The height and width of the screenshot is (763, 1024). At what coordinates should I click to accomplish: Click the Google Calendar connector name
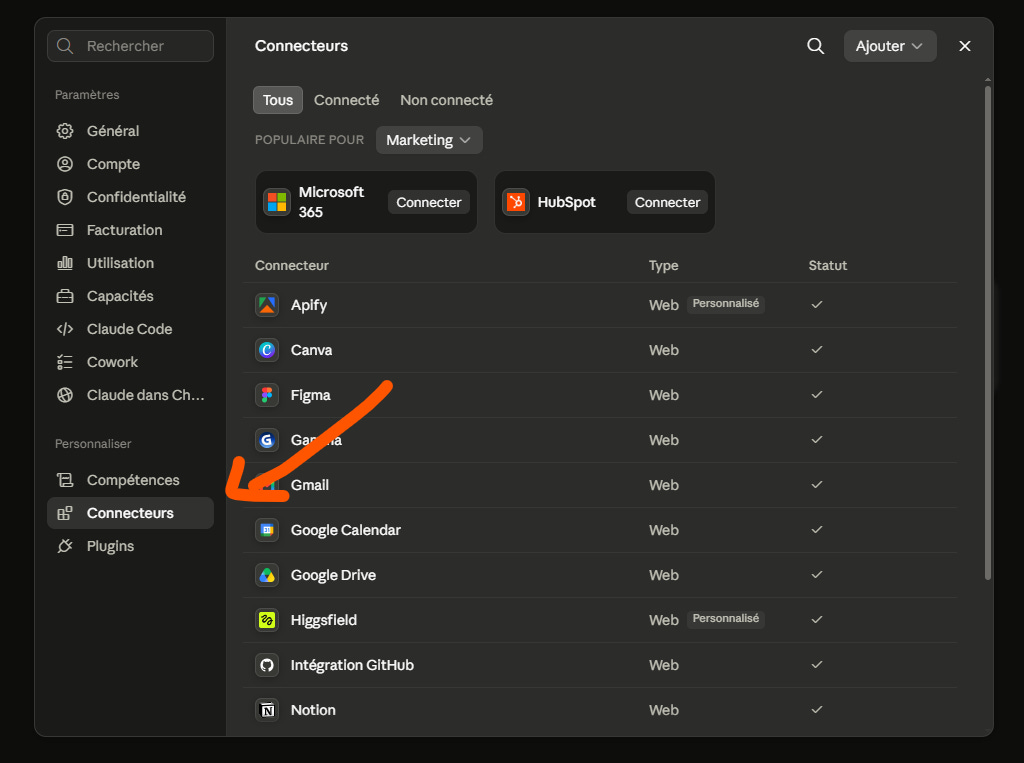345,530
